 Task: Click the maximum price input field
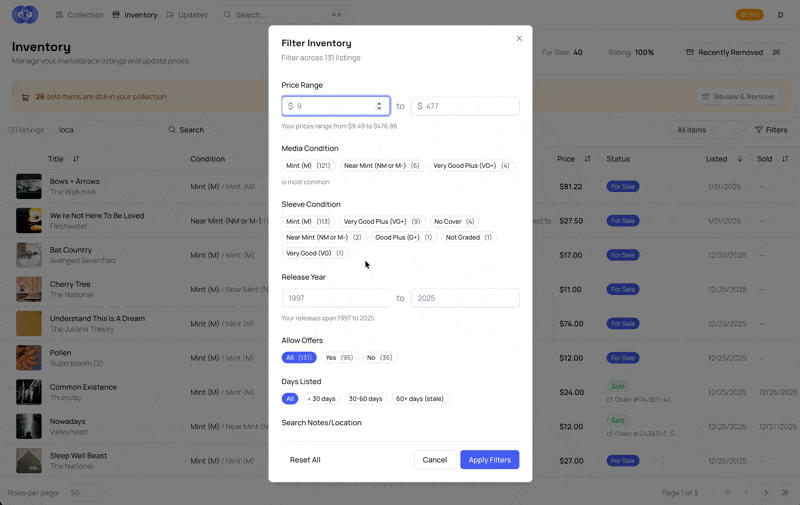click(x=465, y=106)
